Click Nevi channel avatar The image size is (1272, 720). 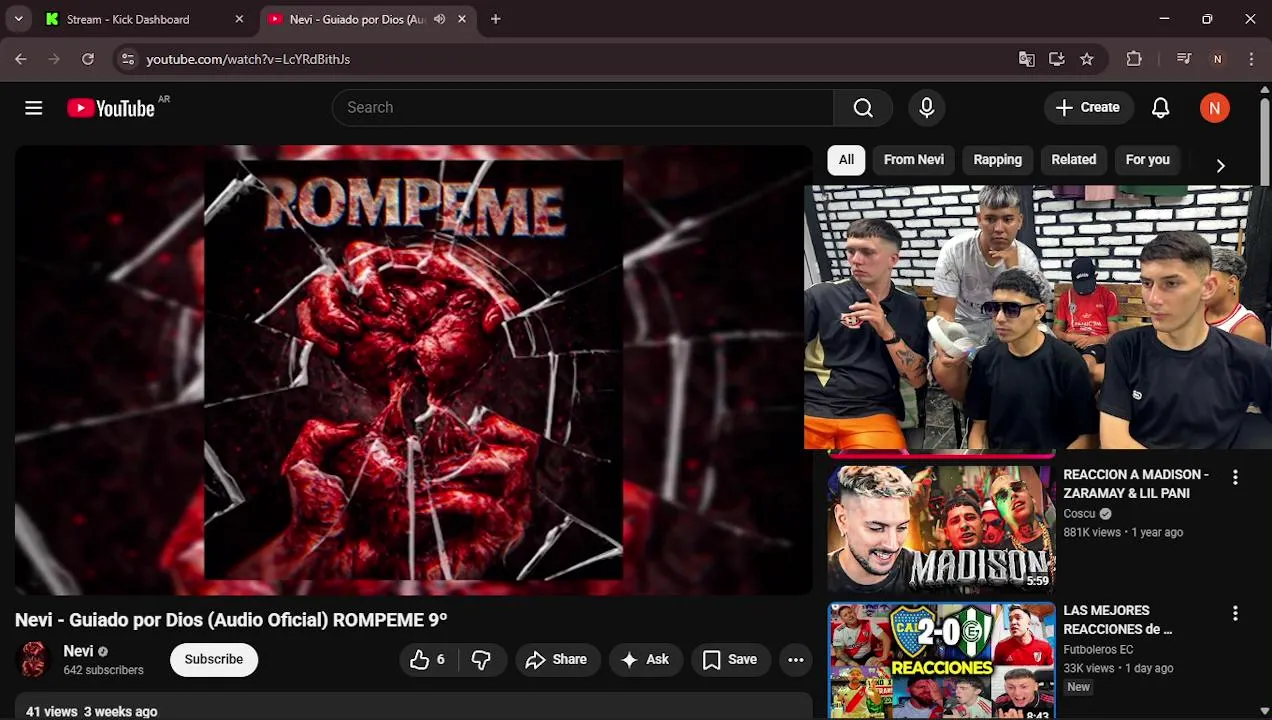click(34, 660)
